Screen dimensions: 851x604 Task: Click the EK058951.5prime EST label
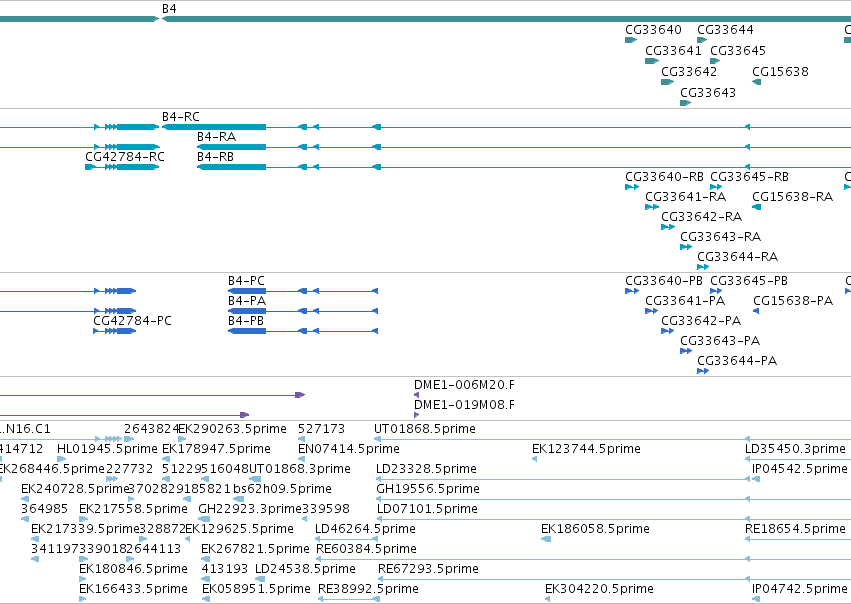256,589
